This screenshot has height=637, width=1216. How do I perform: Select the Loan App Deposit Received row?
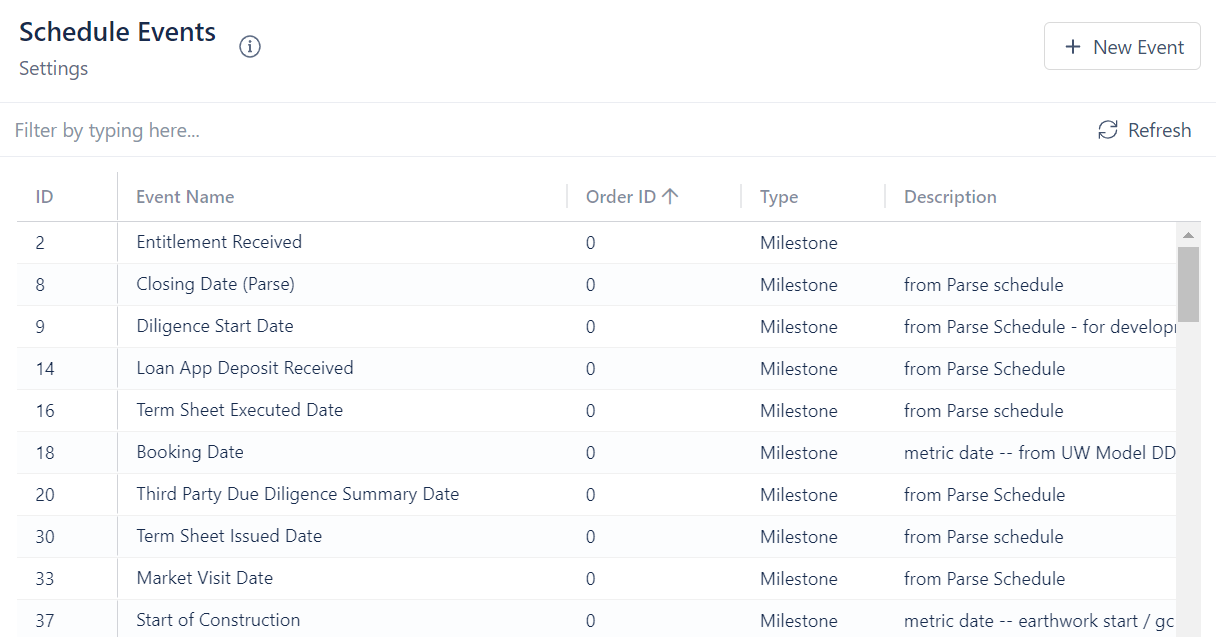click(245, 369)
